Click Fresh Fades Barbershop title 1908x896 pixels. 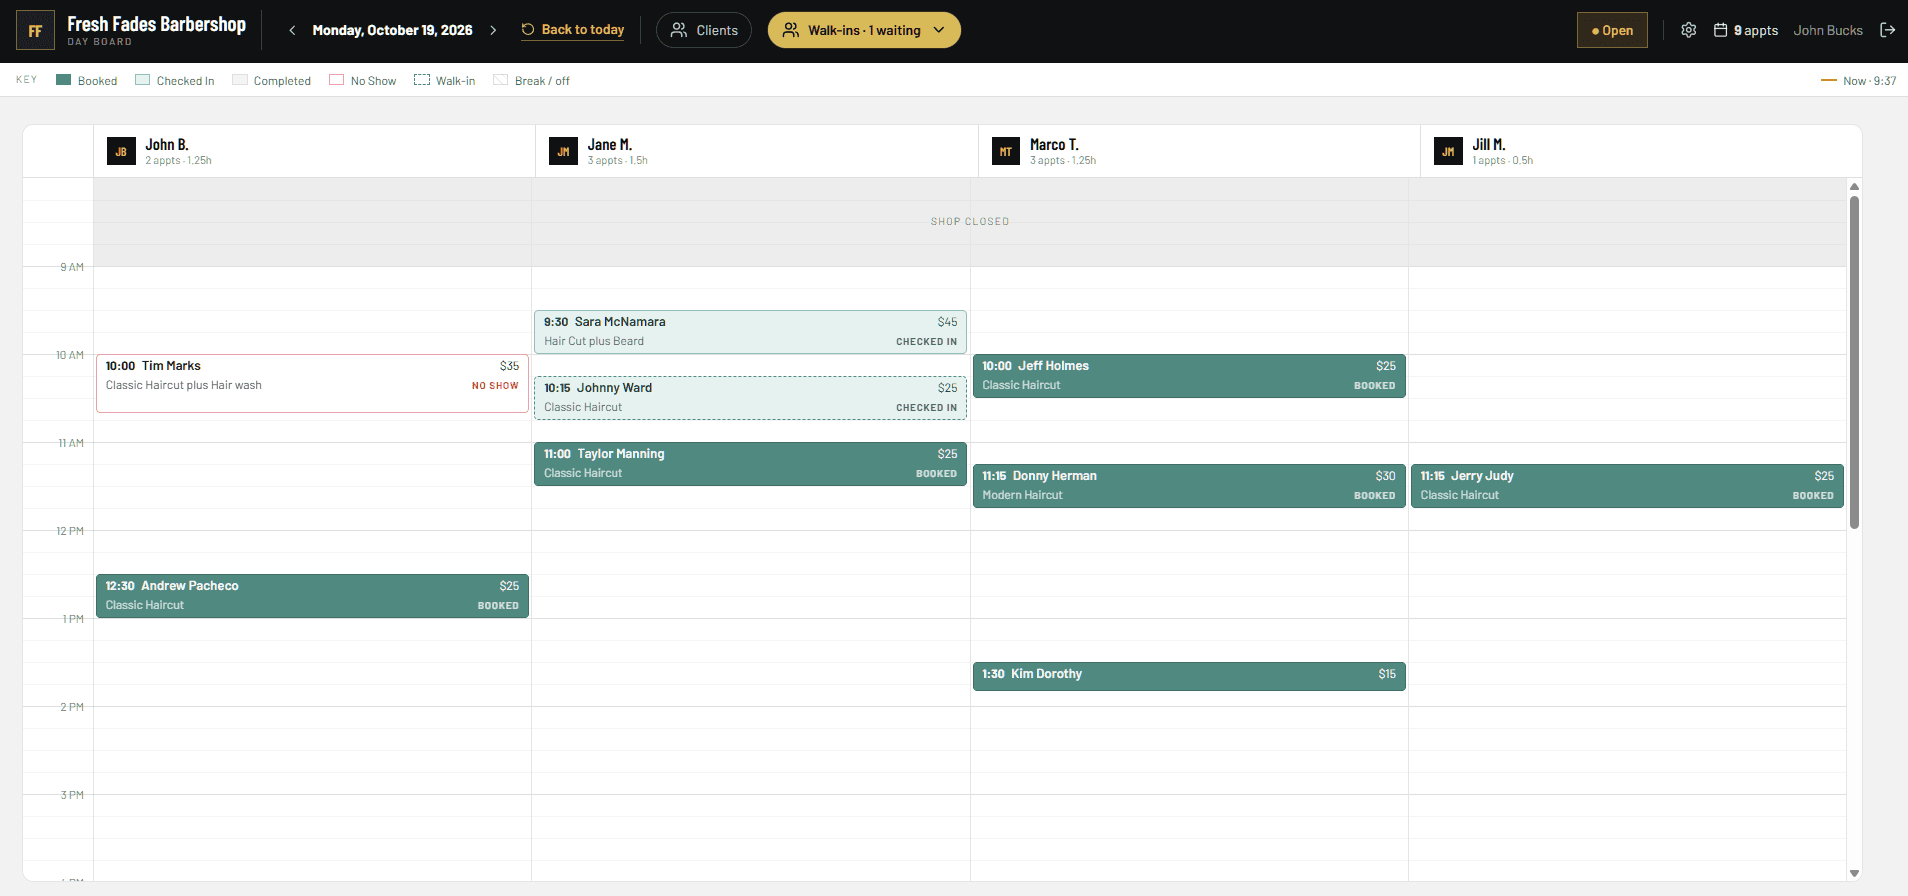[156, 24]
